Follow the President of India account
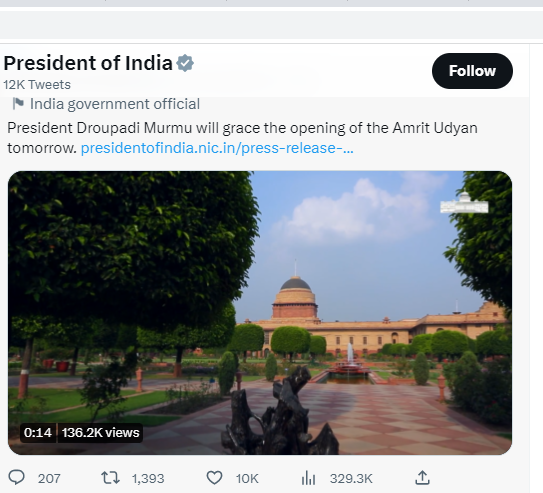The image size is (543, 493). pos(472,71)
